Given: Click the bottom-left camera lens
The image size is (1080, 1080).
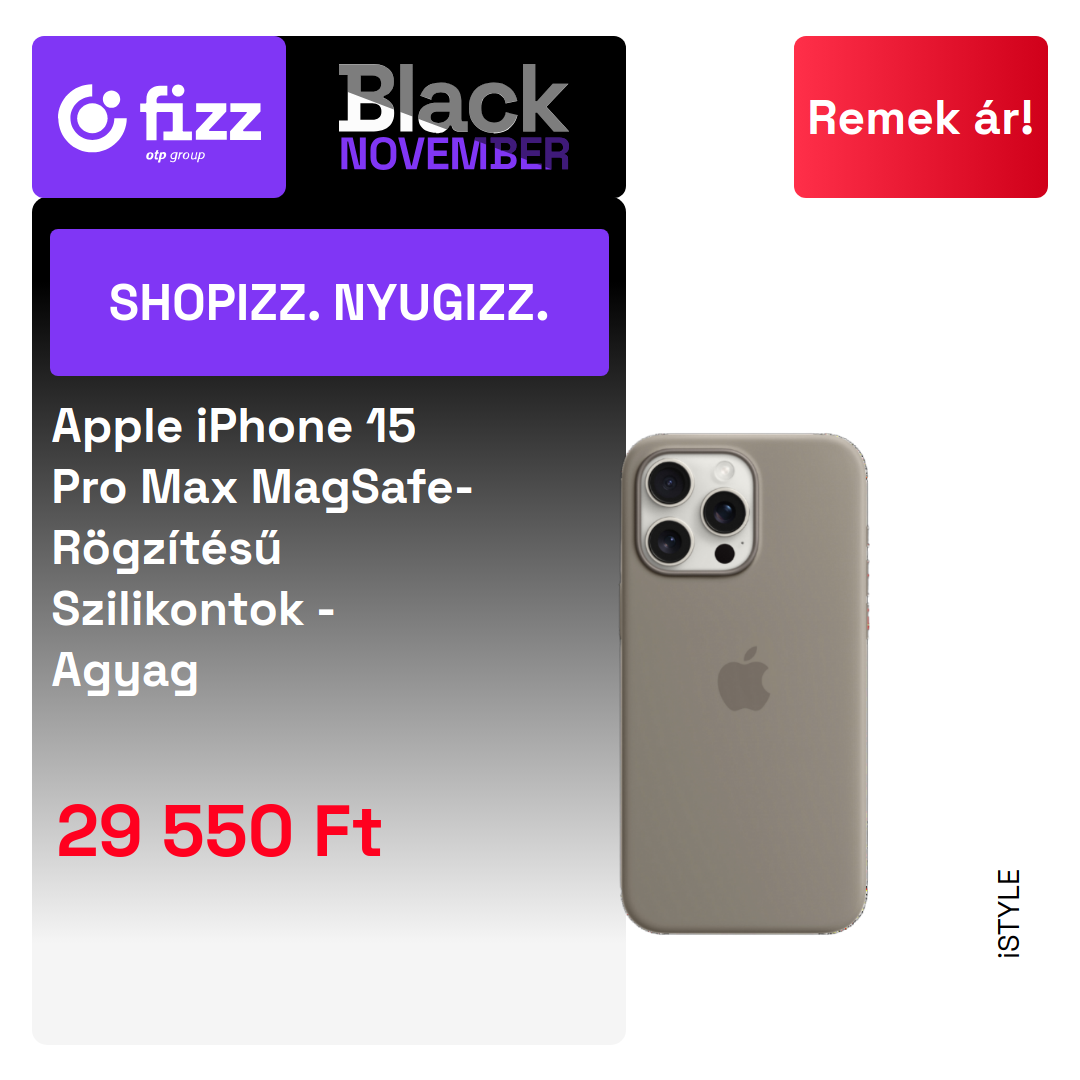Looking at the screenshot, I should tap(668, 542).
